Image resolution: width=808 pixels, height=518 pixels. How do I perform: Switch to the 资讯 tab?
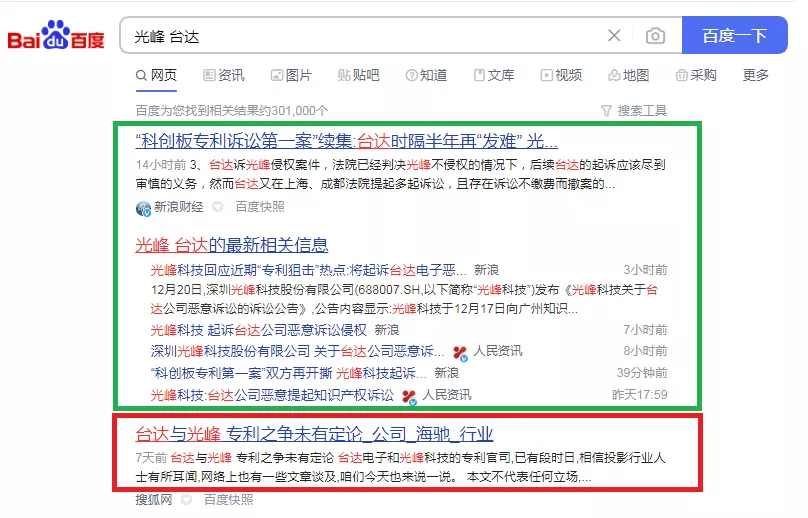224,75
